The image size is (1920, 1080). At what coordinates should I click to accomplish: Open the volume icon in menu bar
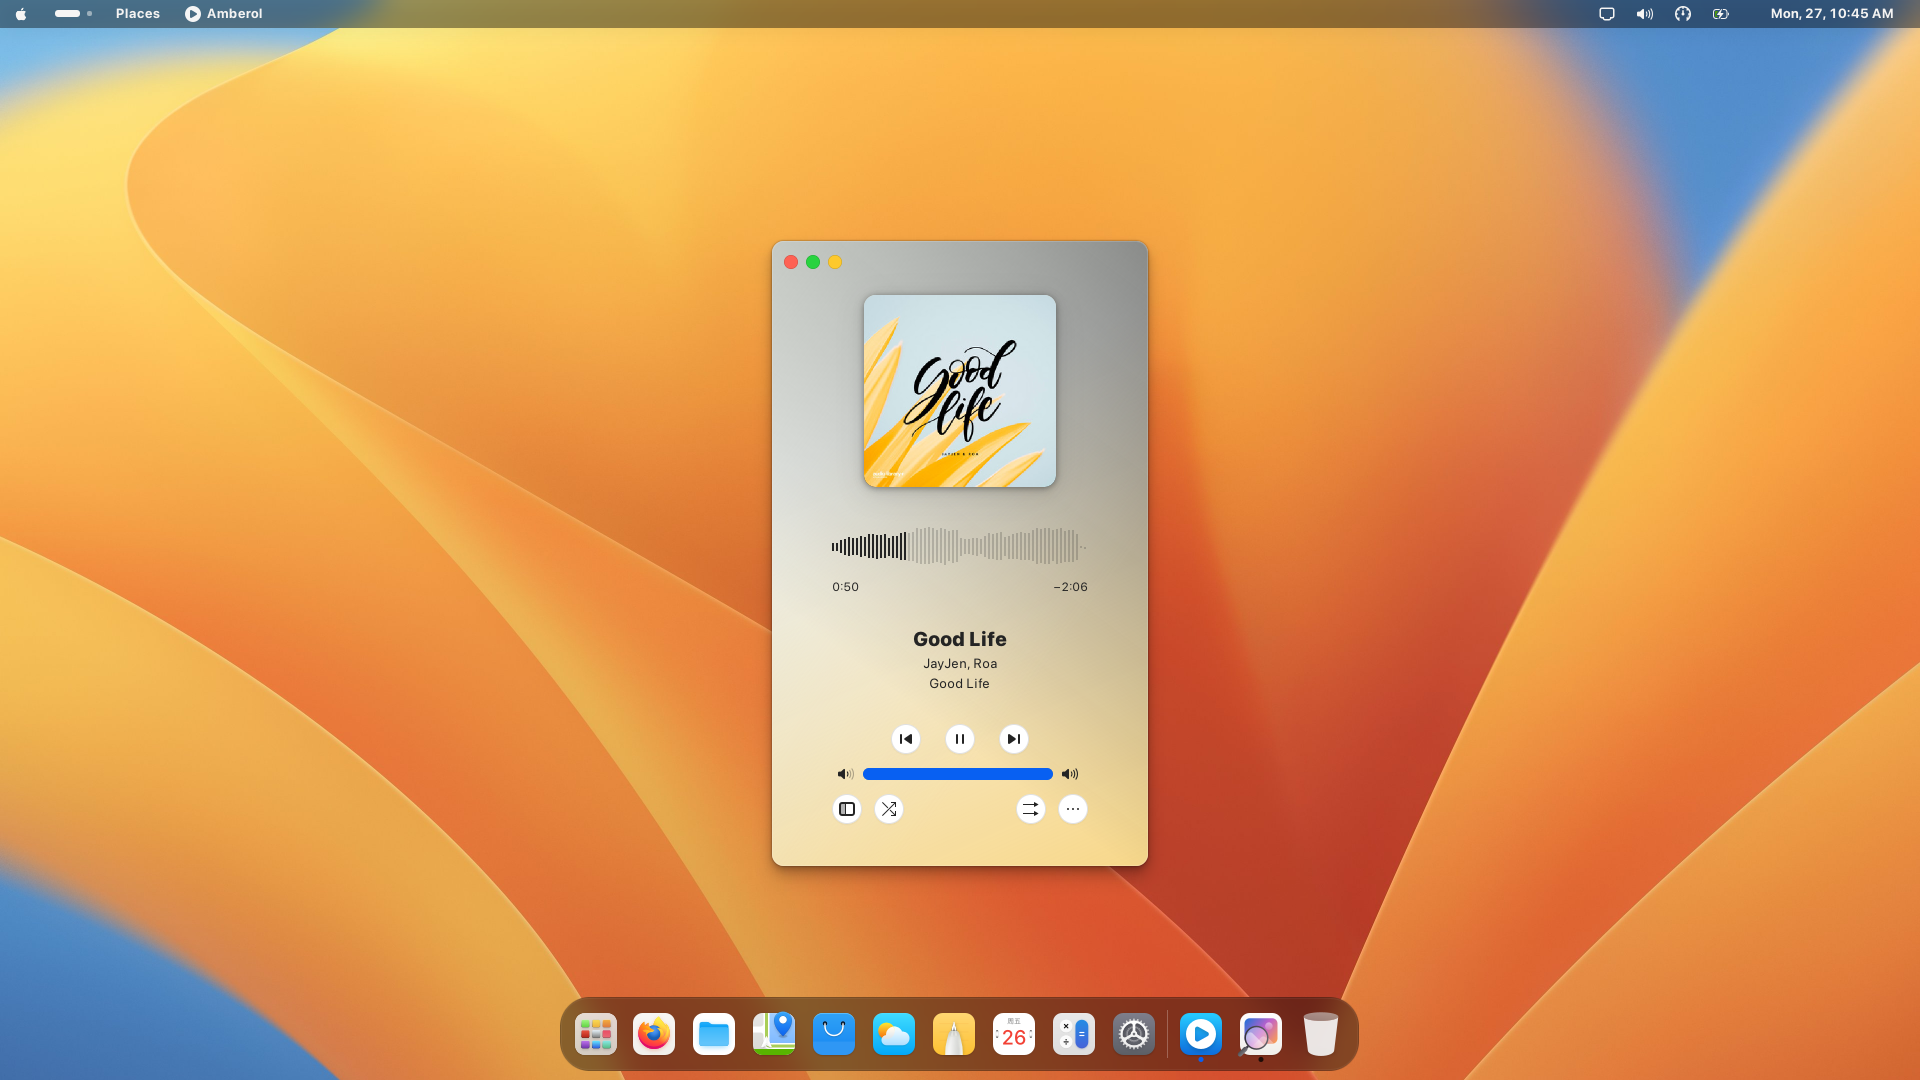click(x=1645, y=14)
